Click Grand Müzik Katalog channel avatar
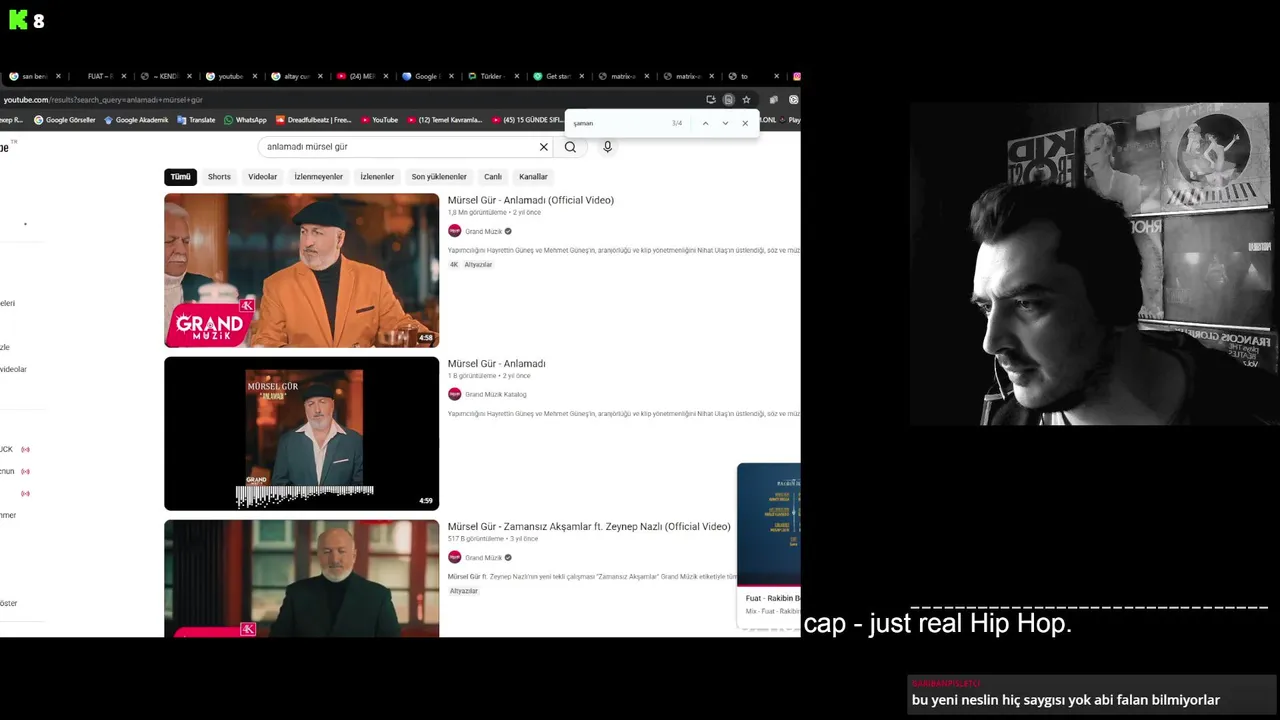Image resolution: width=1280 pixels, height=720 pixels. pos(454,394)
